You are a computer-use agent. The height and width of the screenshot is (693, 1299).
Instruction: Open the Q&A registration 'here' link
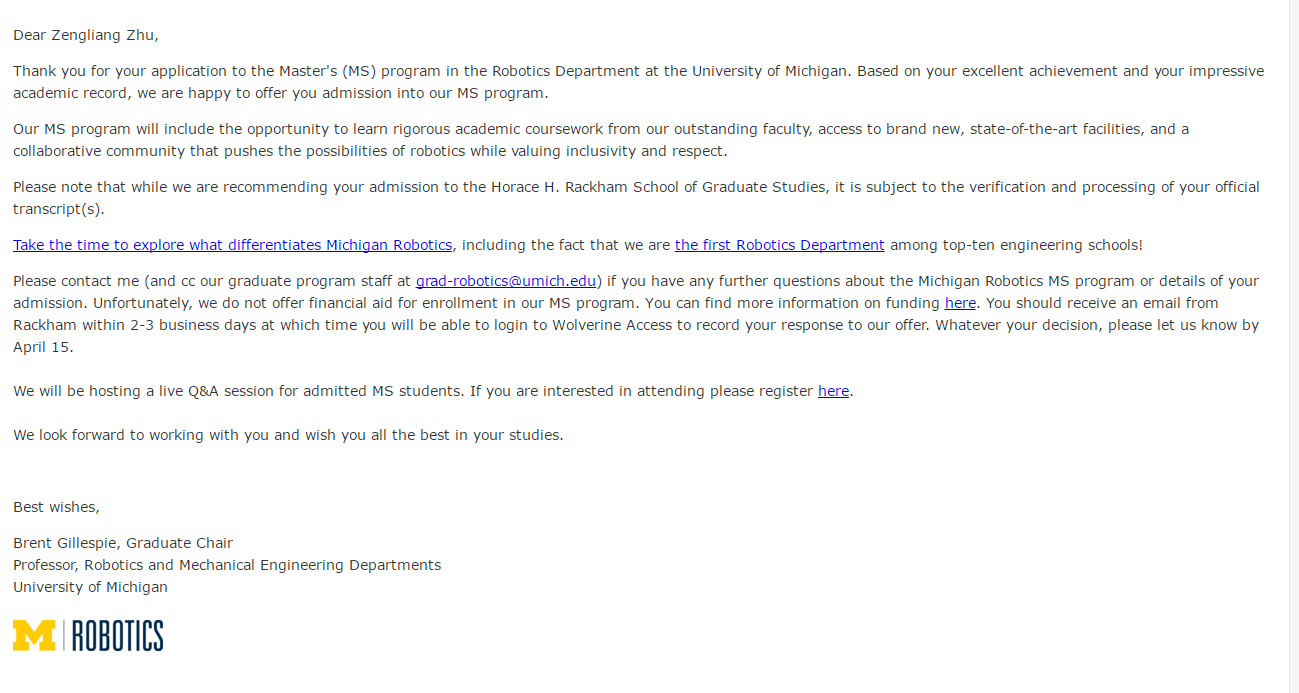click(833, 391)
